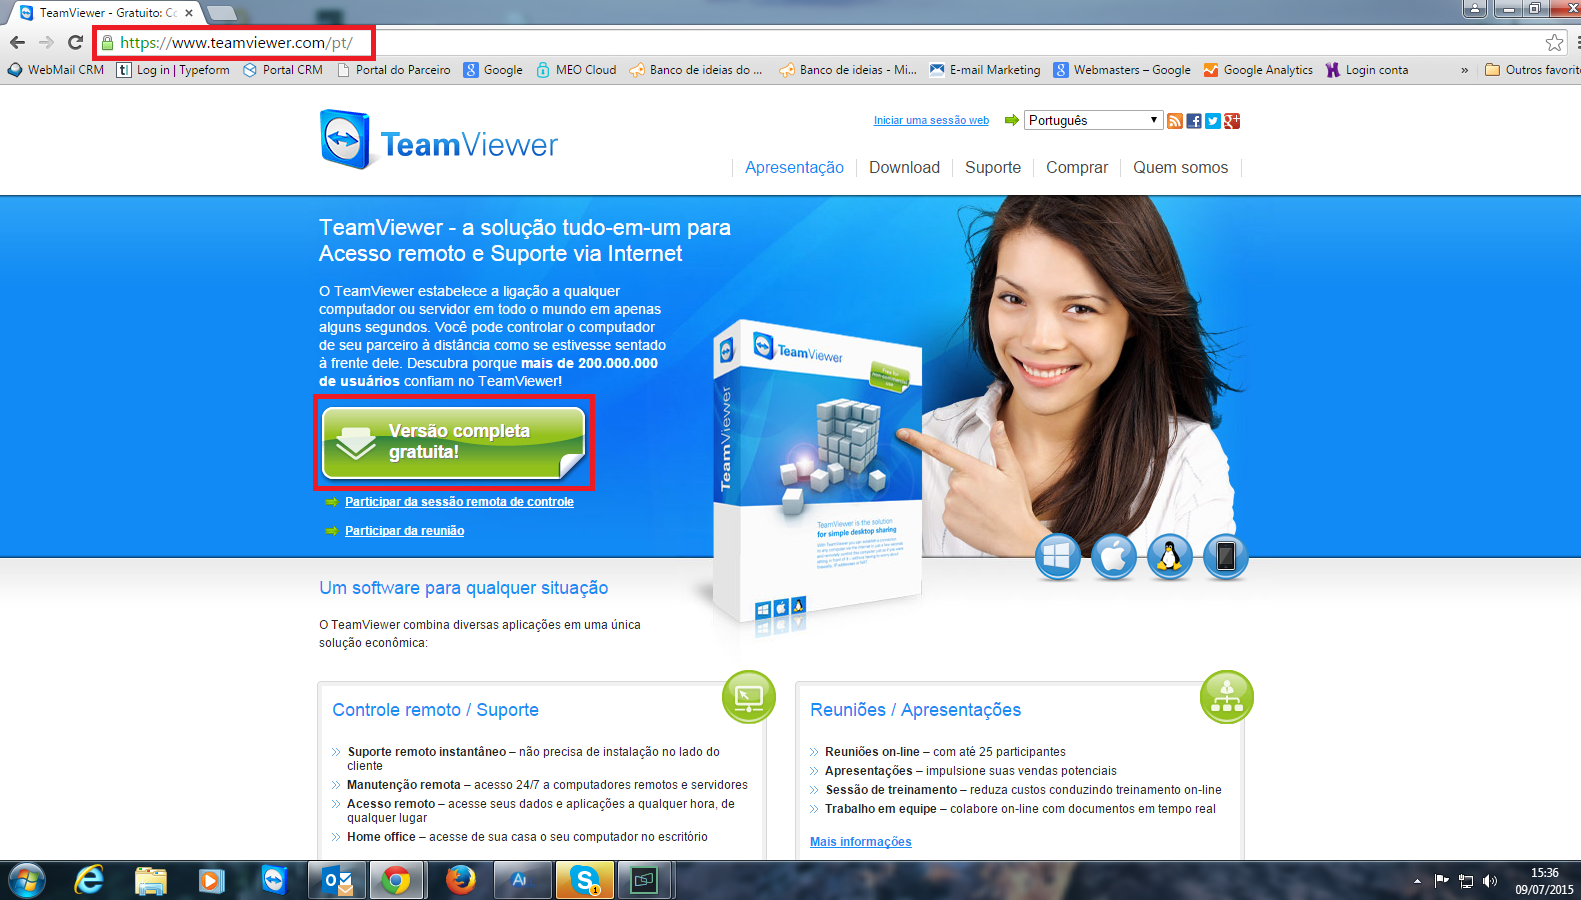Viewport: 1581px width, 900px height.
Task: Open the Login conta bookmark
Action: [1367, 70]
